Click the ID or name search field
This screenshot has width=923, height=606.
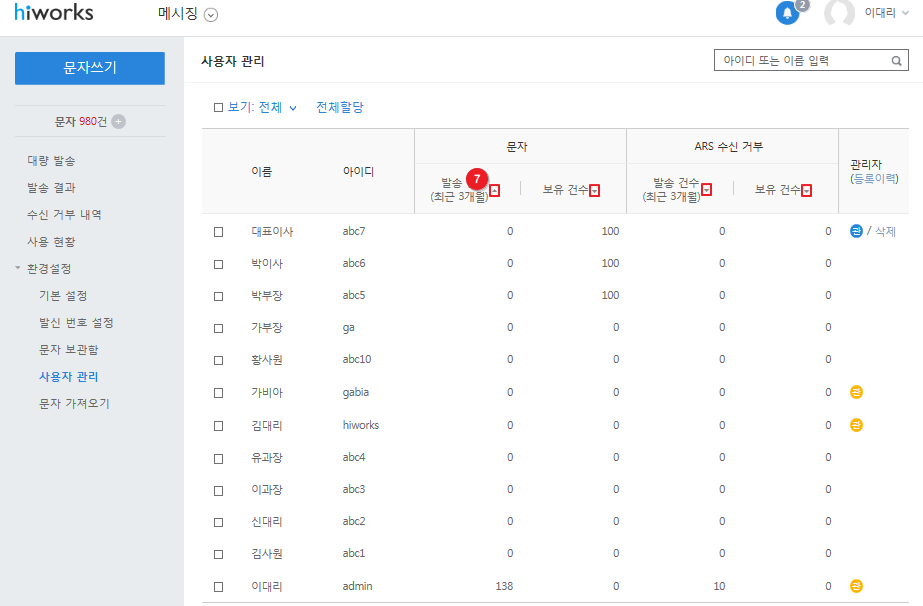800,61
